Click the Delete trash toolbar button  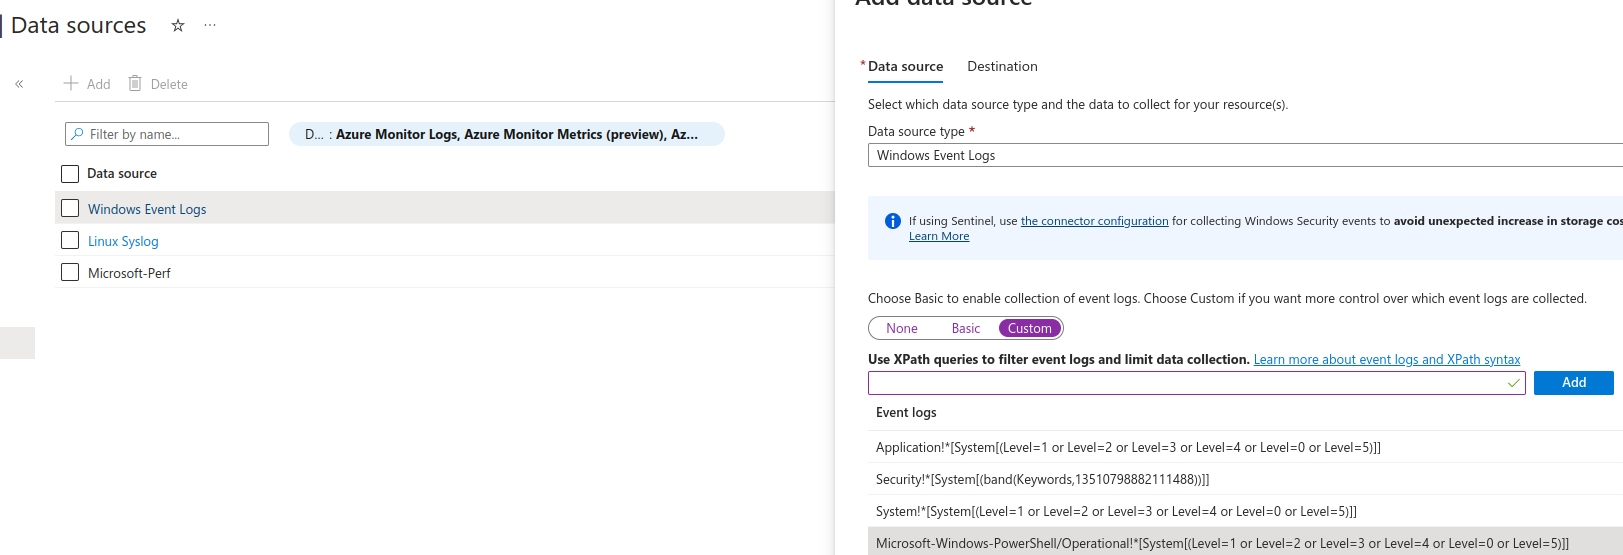click(158, 84)
